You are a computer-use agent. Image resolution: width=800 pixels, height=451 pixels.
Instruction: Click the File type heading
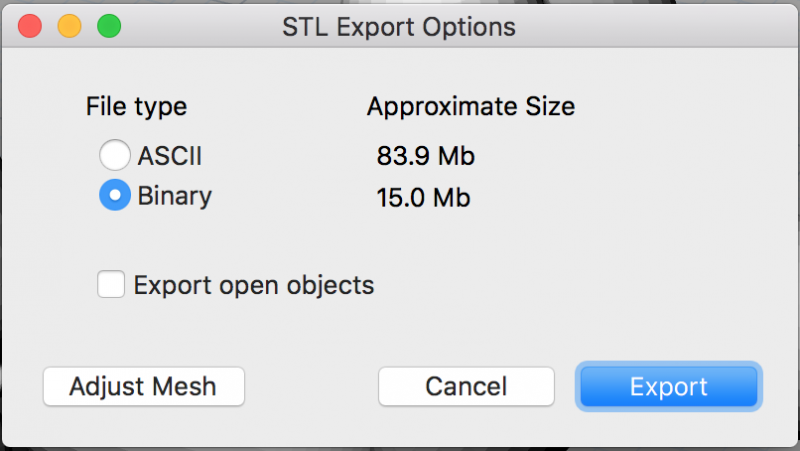[x=136, y=106]
